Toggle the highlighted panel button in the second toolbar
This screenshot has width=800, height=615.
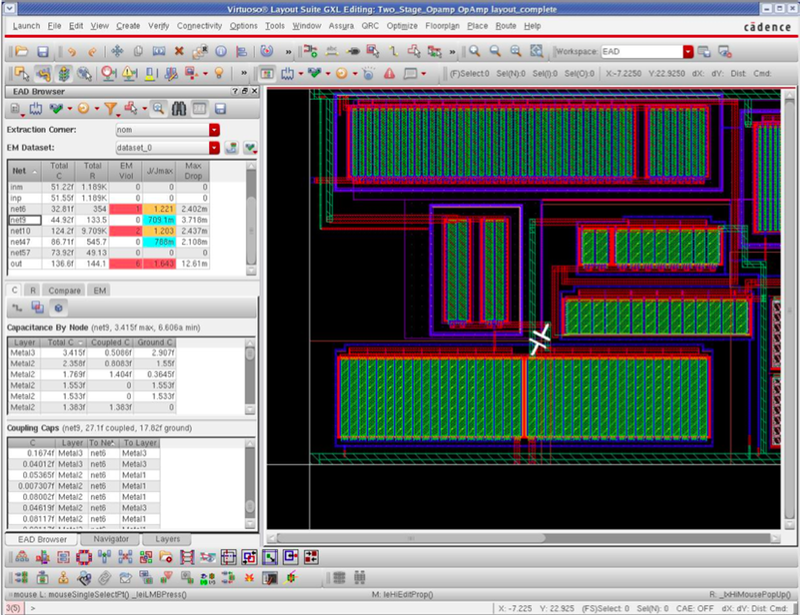(x=266, y=73)
